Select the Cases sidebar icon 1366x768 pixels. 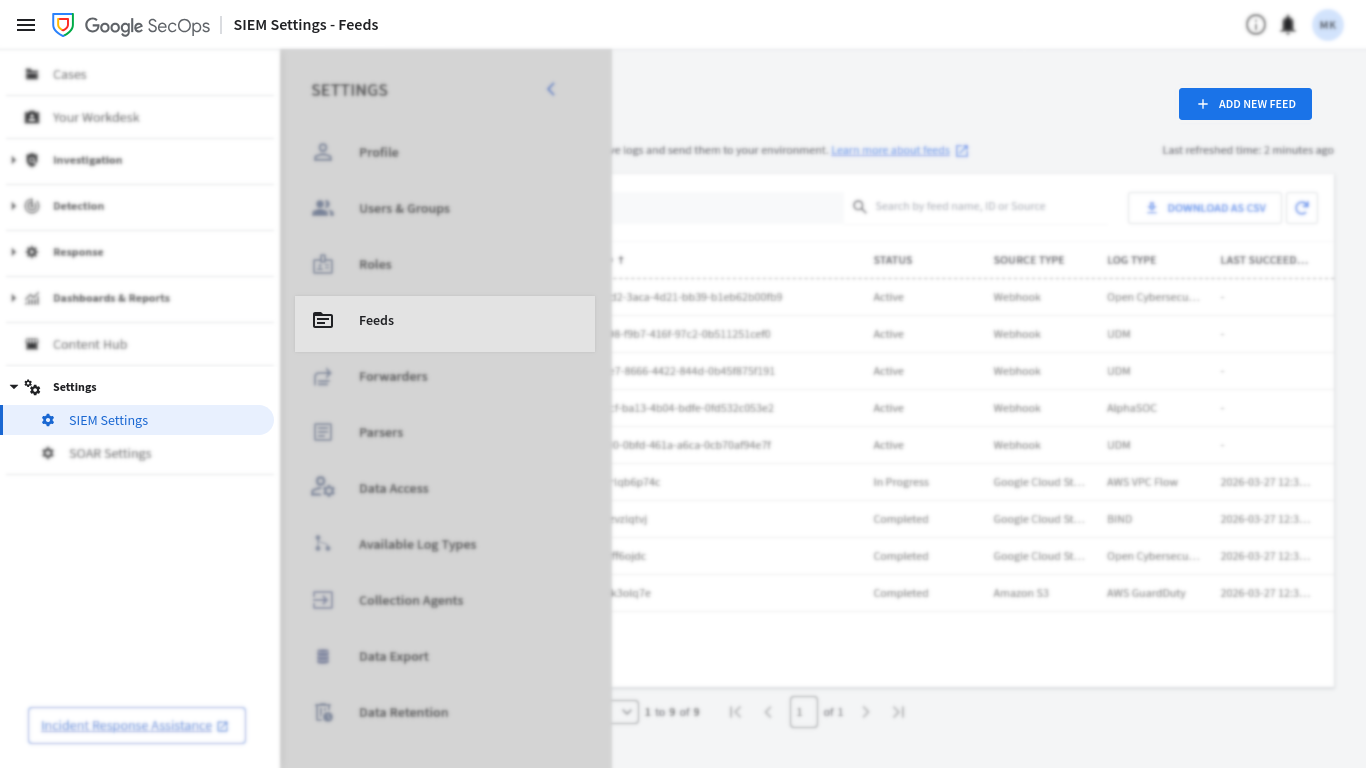[32, 73]
